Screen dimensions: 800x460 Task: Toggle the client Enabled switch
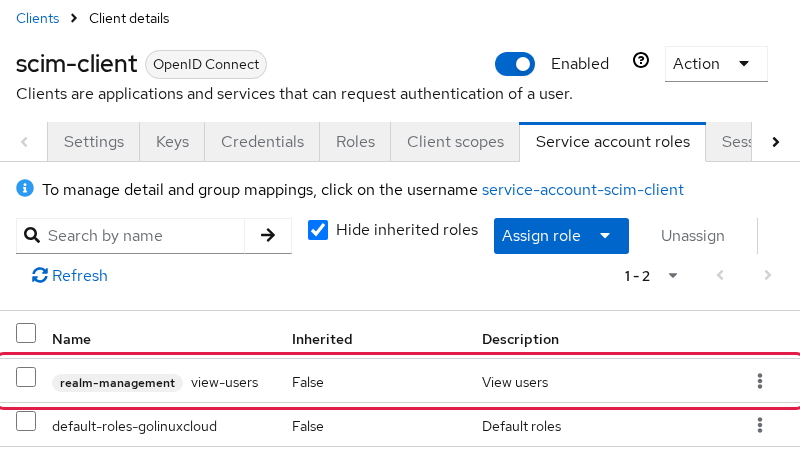tap(515, 64)
